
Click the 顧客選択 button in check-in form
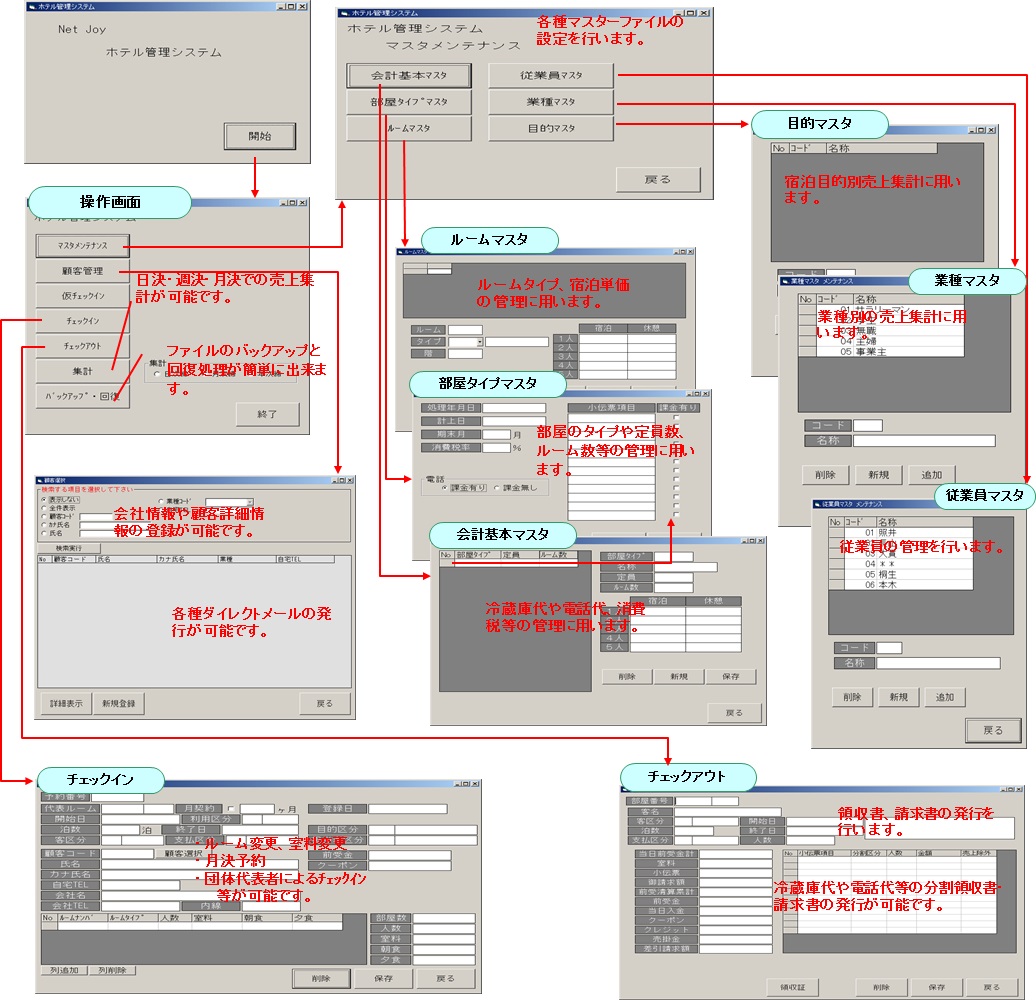[183, 853]
